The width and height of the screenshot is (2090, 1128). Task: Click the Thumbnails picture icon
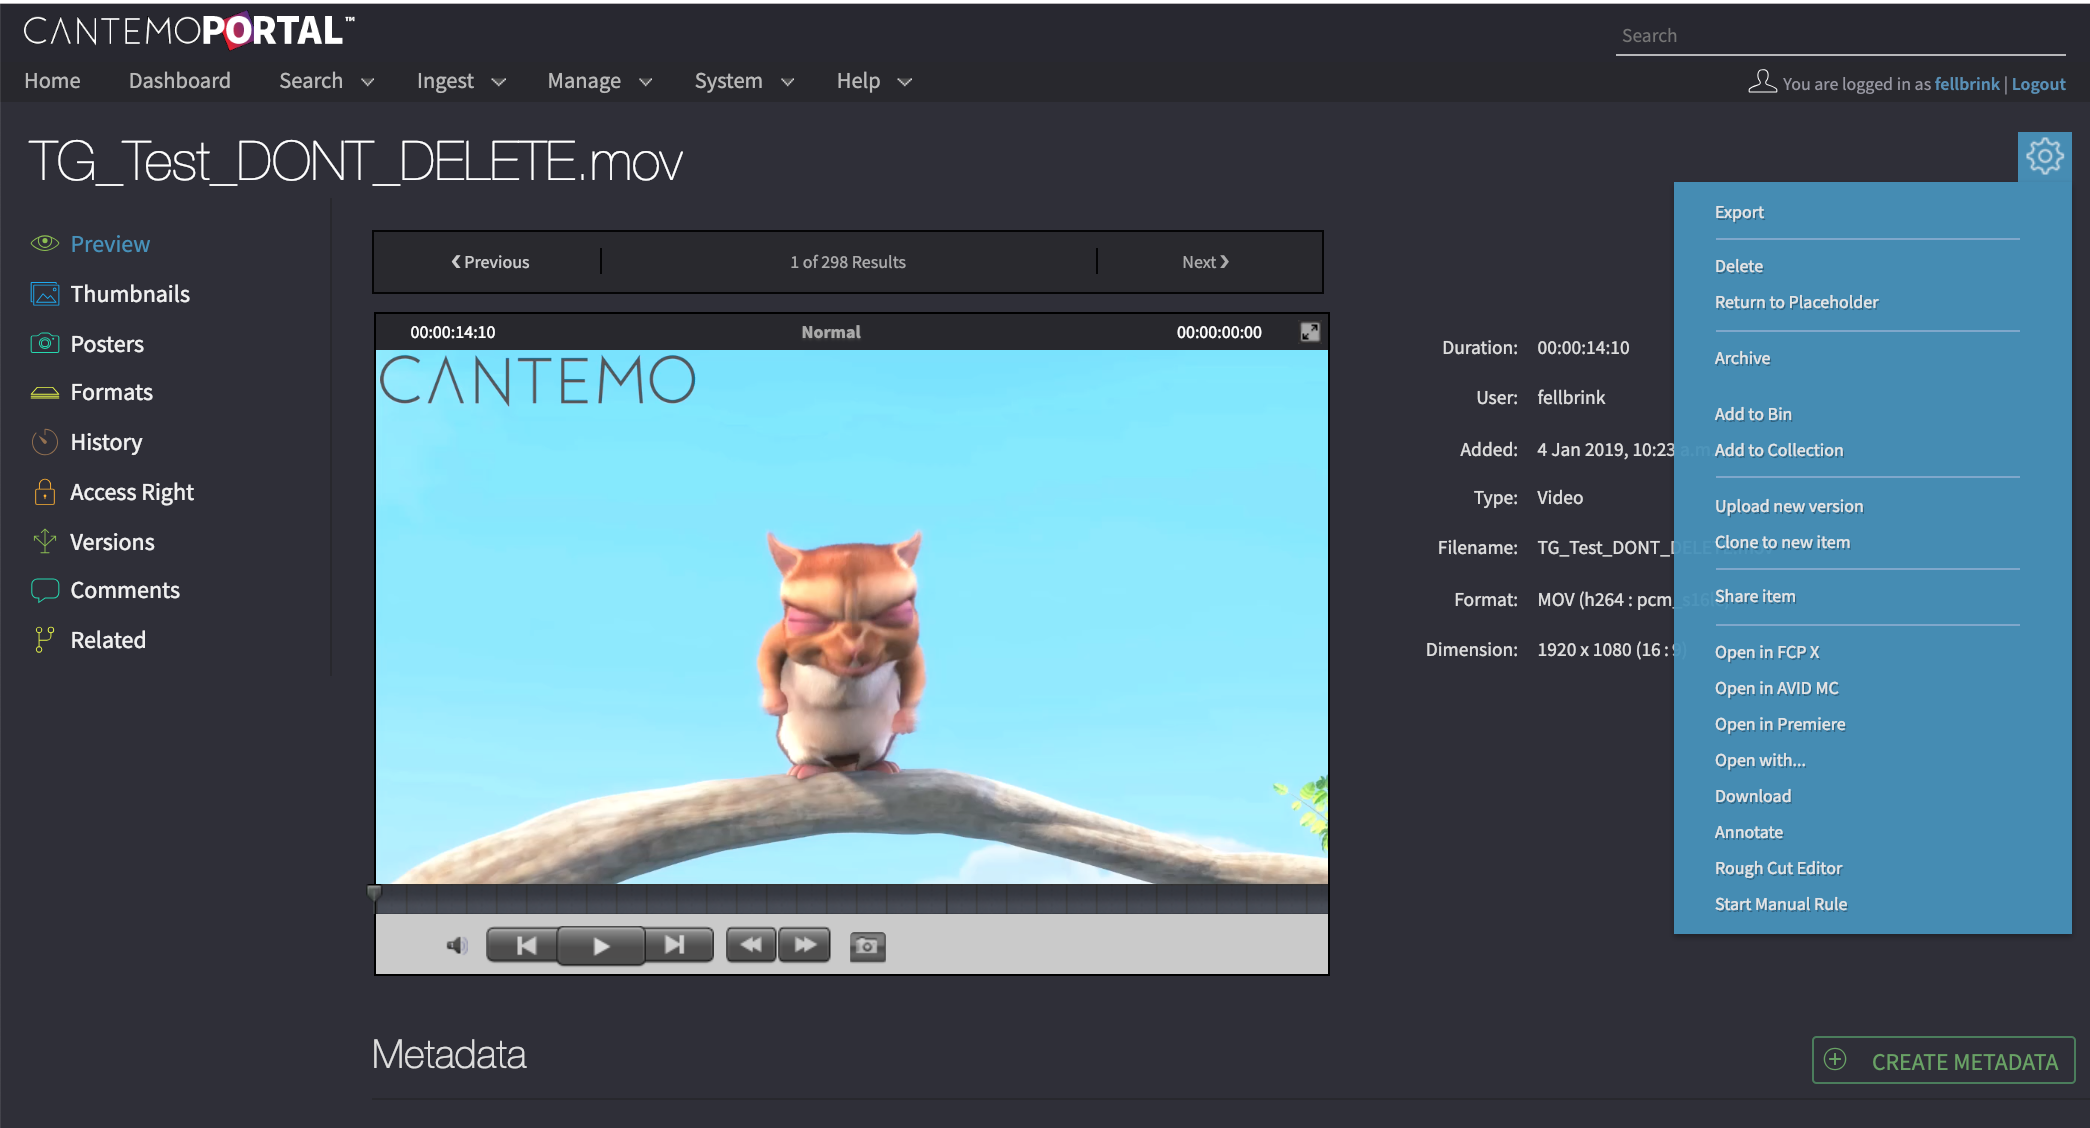[45, 293]
